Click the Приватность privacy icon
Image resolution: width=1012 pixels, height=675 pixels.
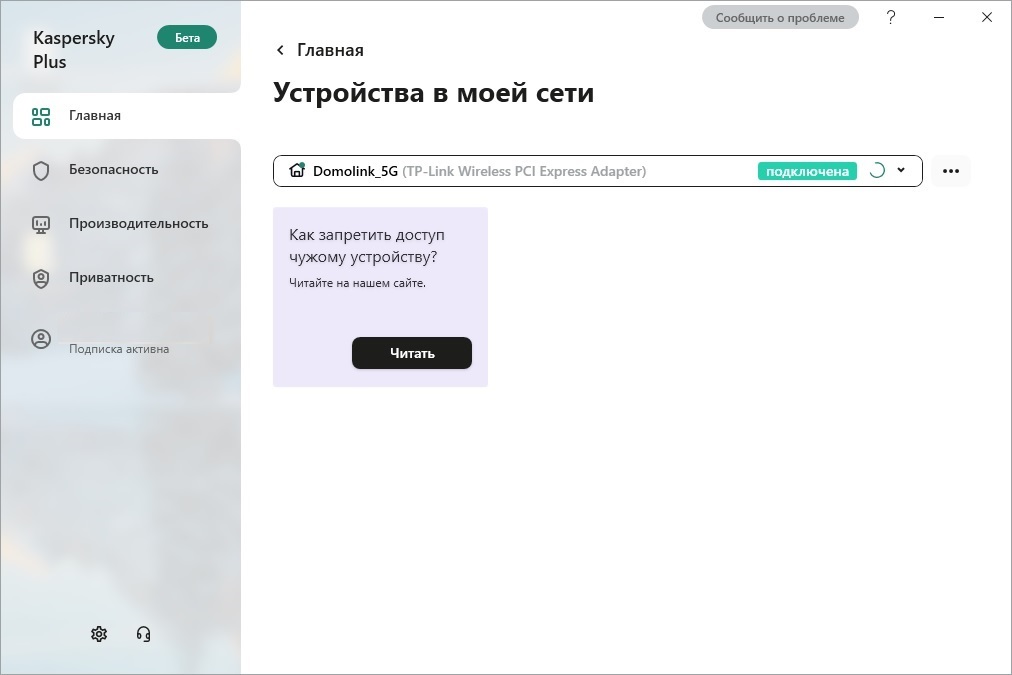41,278
